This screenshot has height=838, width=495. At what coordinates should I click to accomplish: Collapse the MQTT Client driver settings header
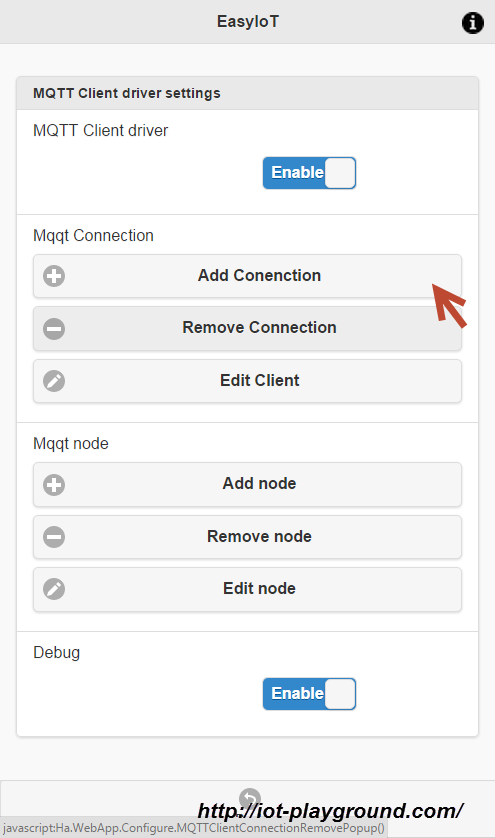coord(248,93)
